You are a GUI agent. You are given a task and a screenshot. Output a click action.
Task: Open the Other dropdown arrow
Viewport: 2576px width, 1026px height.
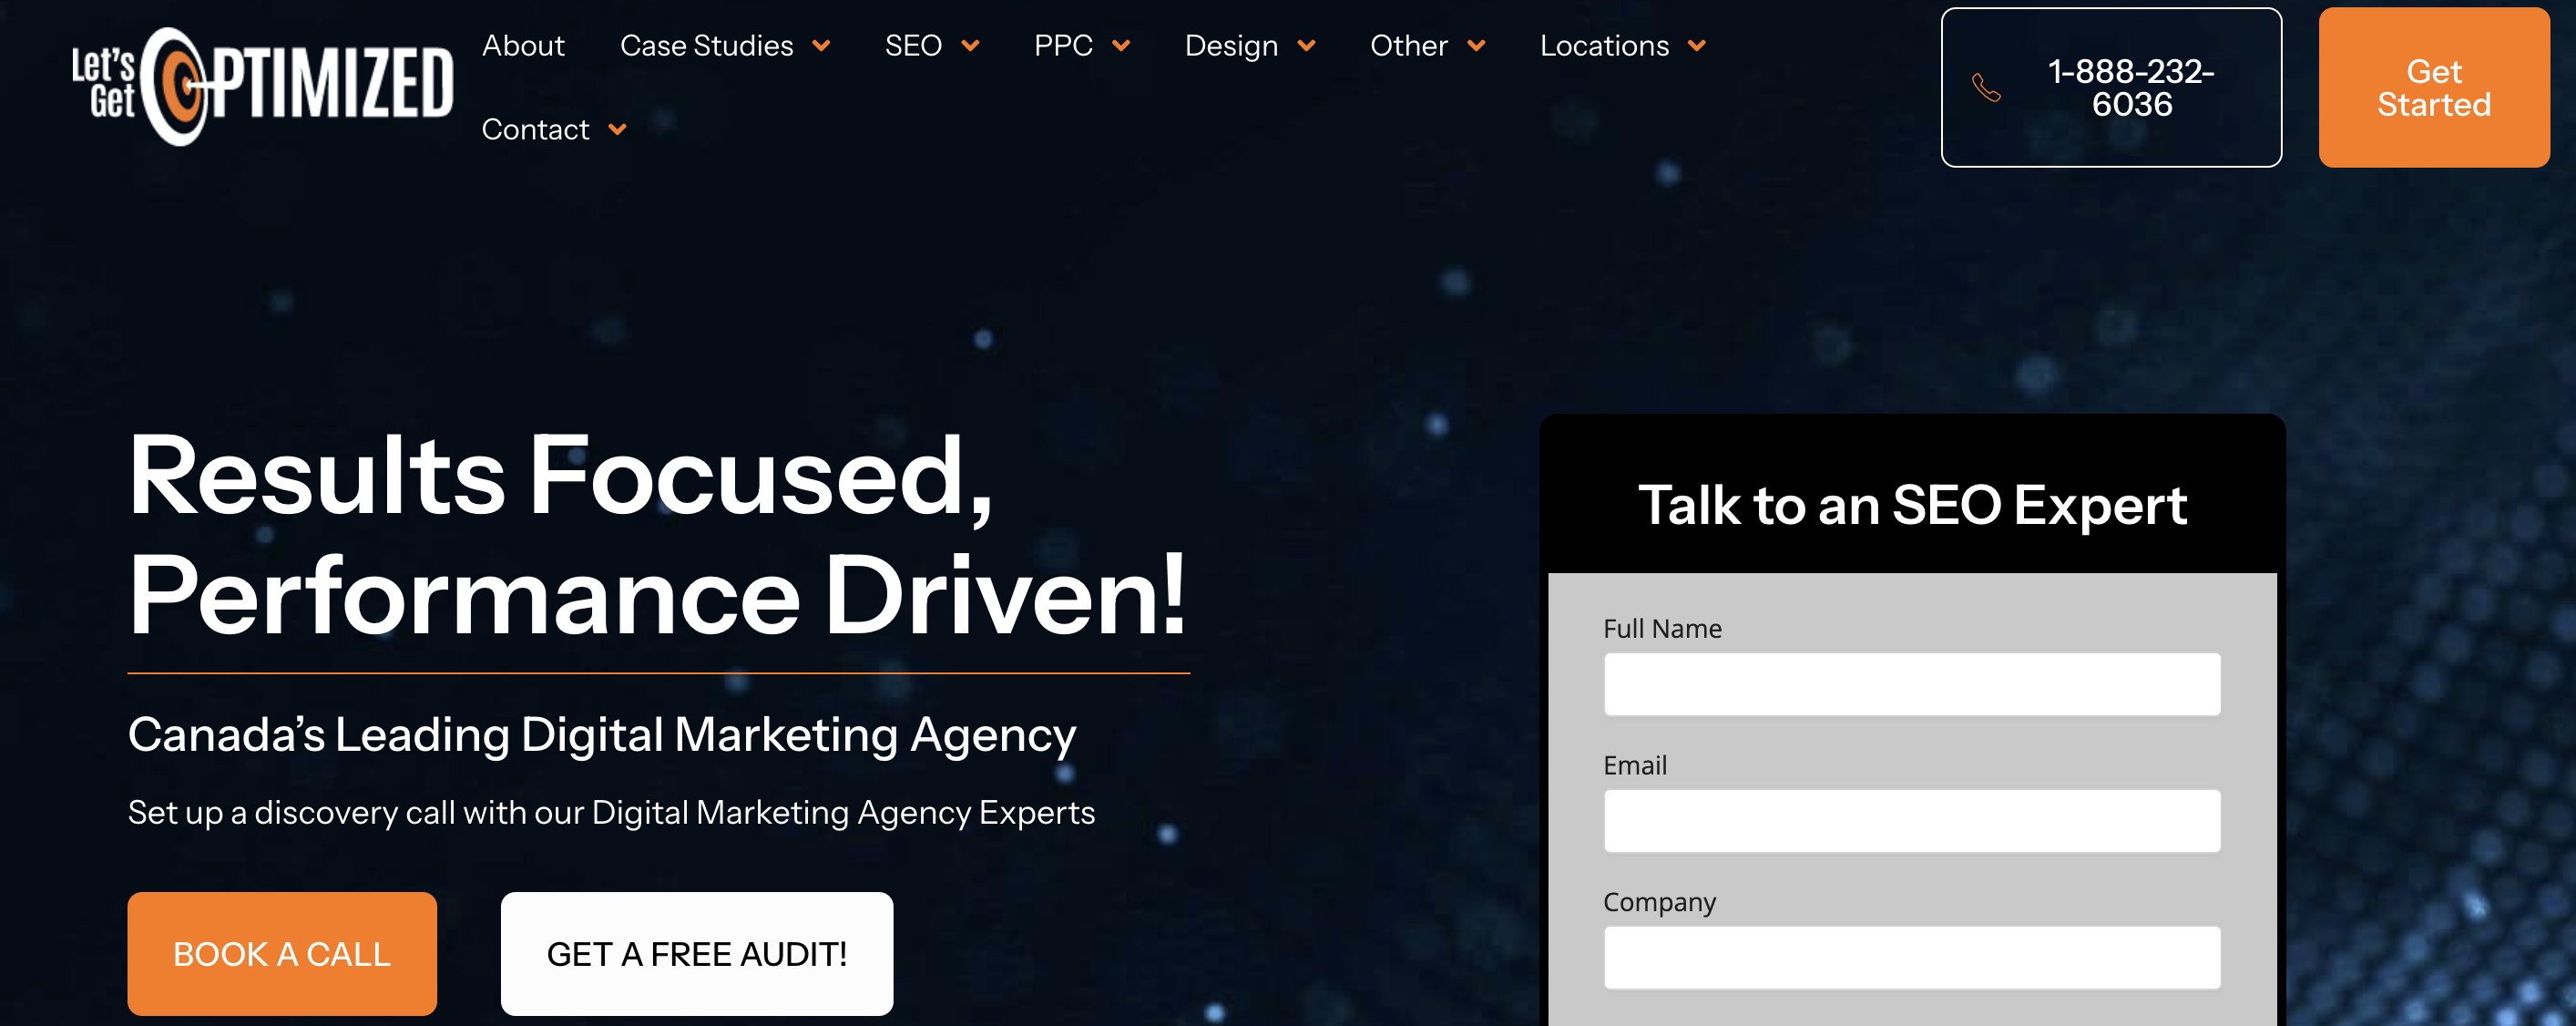(x=1476, y=46)
